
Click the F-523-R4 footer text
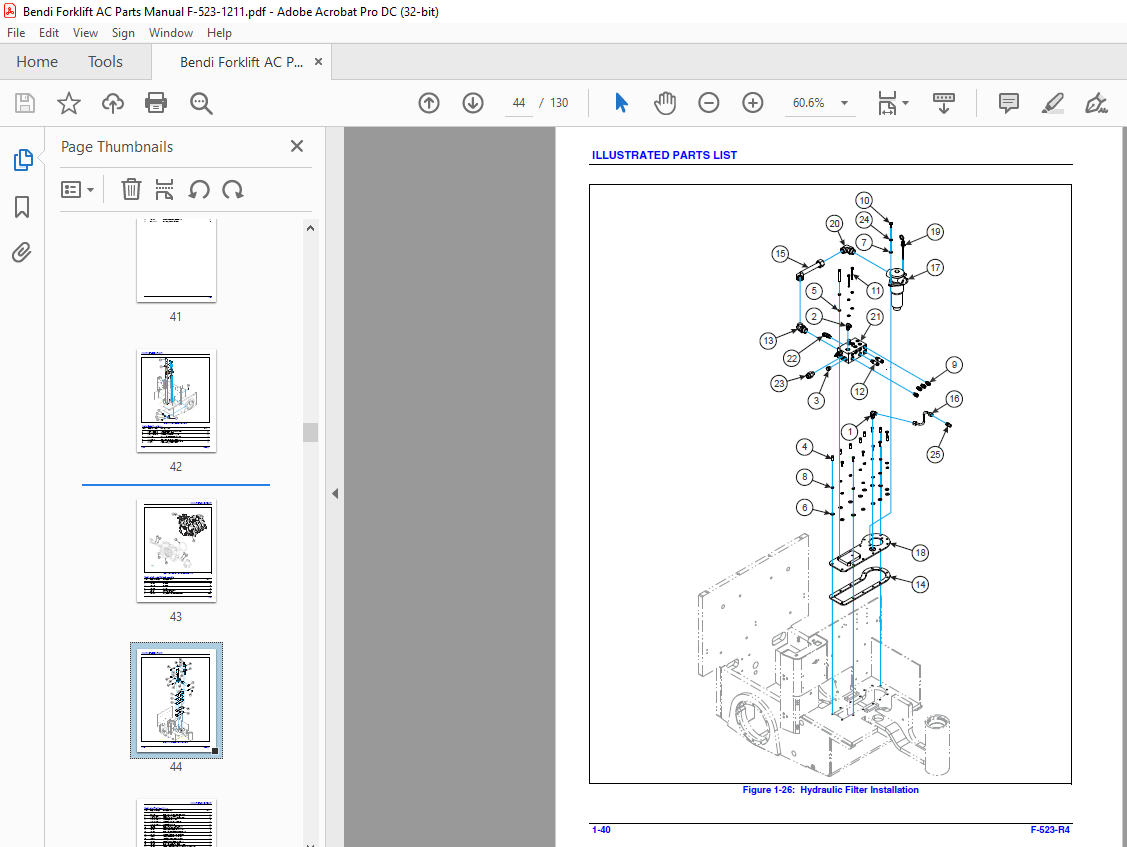click(x=1050, y=830)
